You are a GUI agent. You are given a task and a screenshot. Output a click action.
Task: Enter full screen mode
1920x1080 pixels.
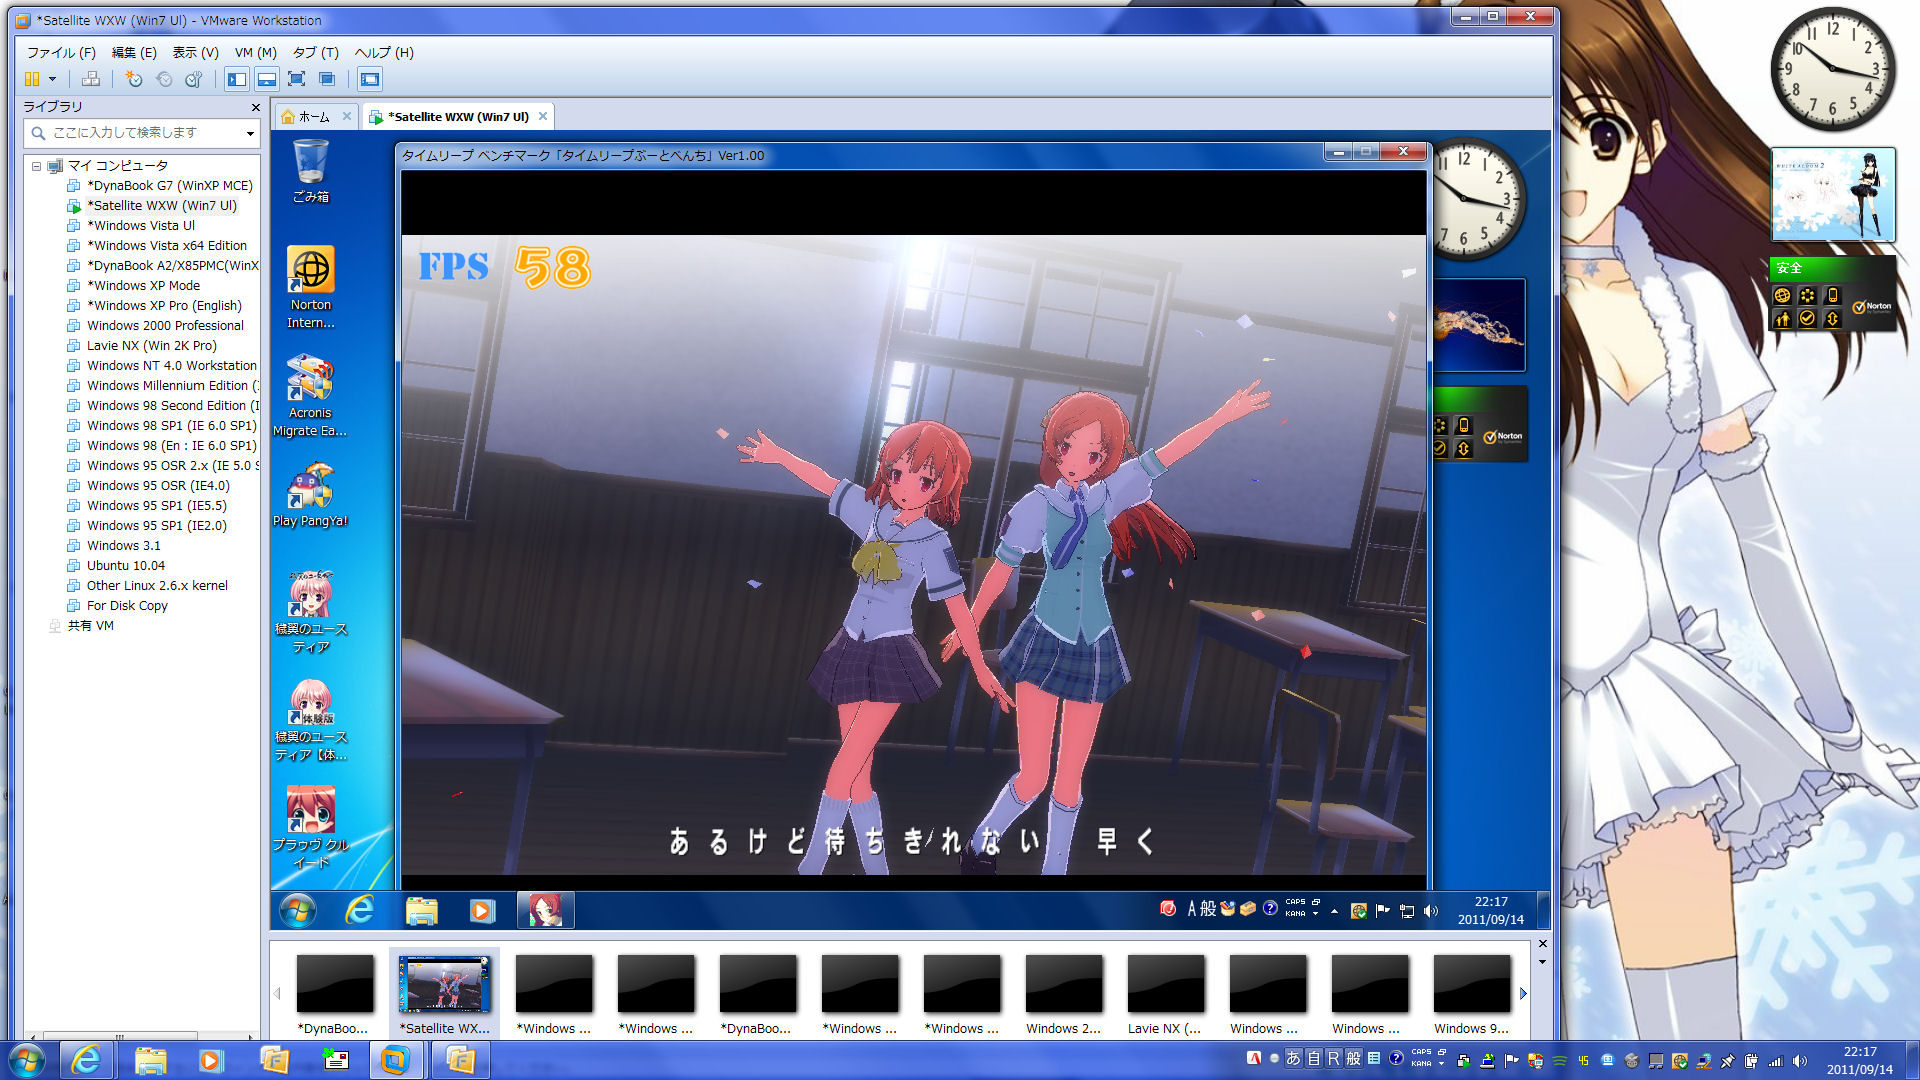tap(297, 79)
